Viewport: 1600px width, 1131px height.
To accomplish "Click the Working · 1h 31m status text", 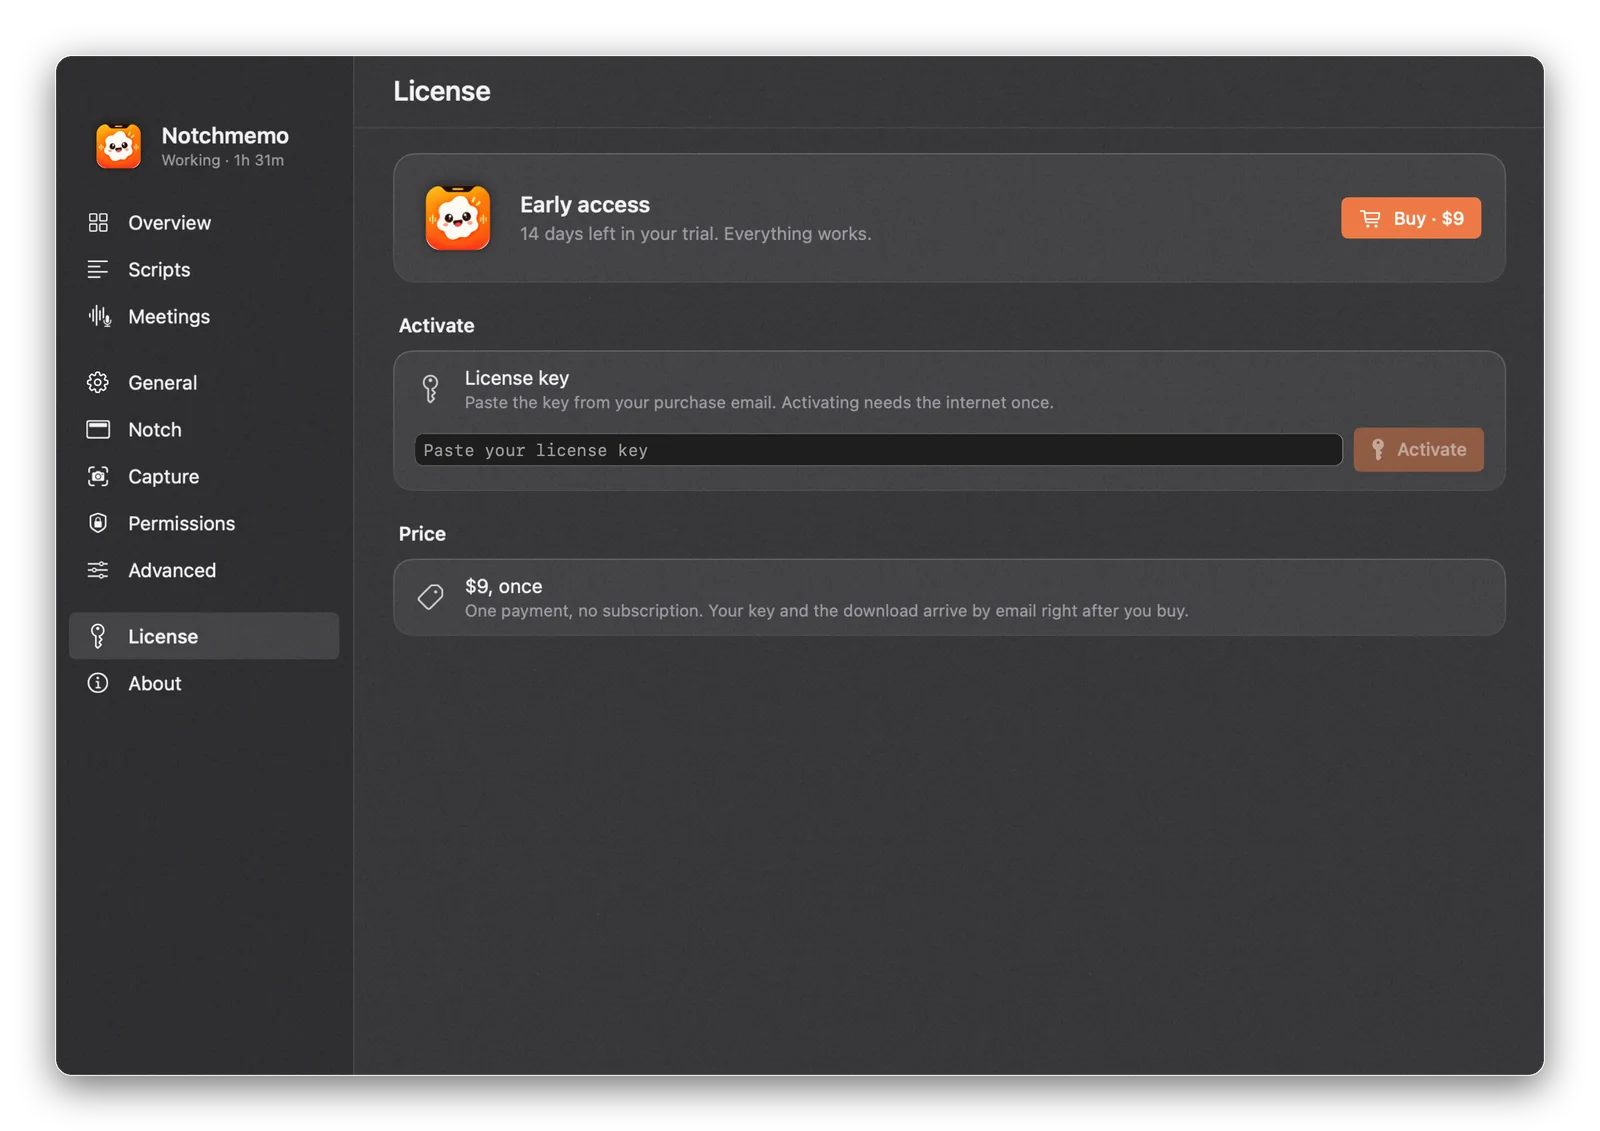I will pos(223,160).
